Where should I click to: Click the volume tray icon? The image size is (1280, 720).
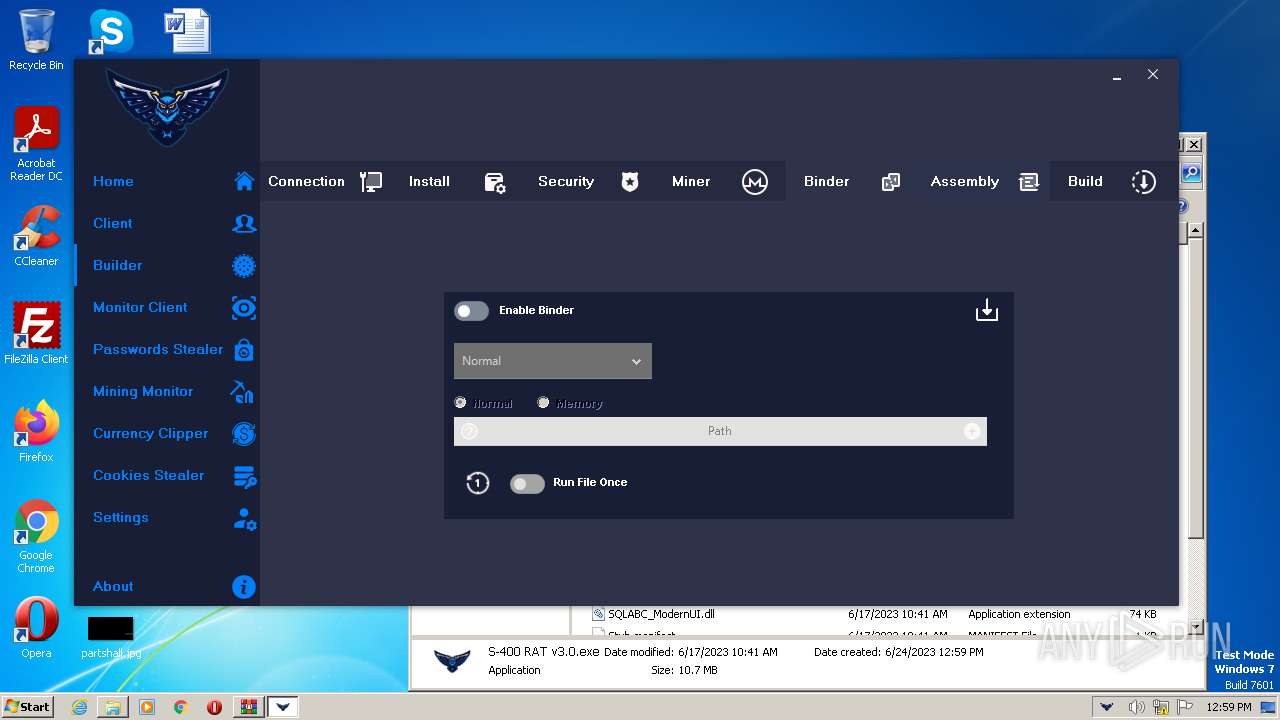pyautogui.click(x=1136, y=707)
